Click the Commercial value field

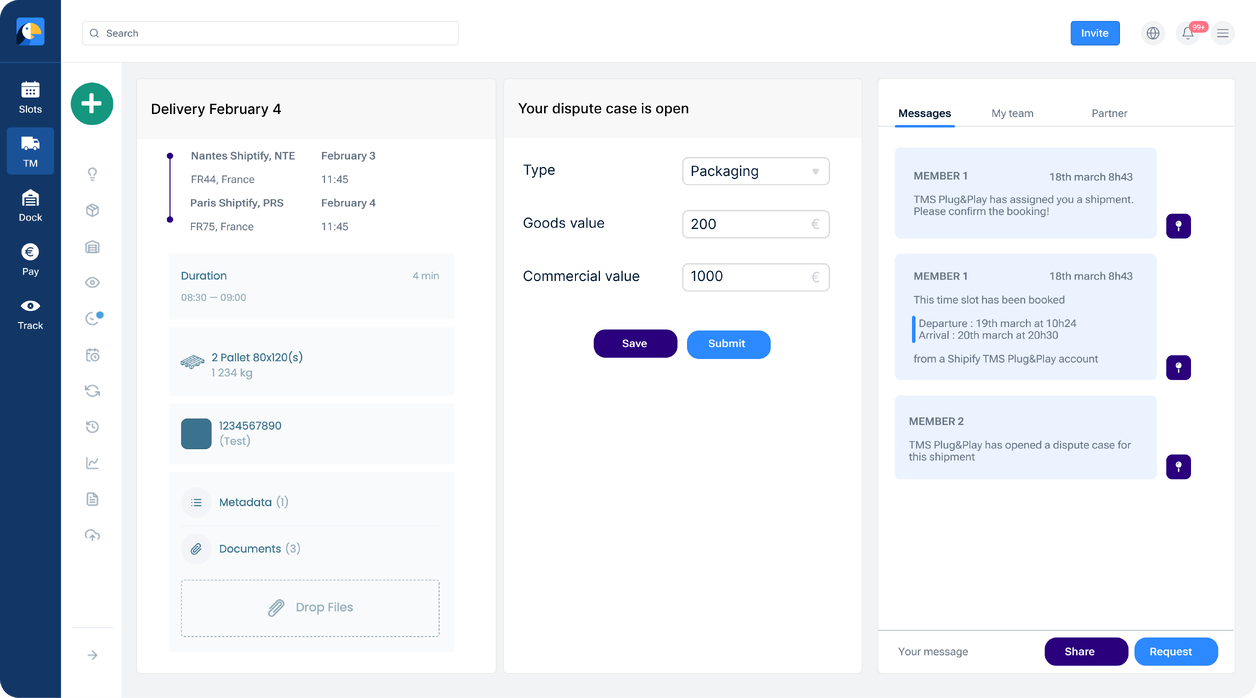coord(756,277)
